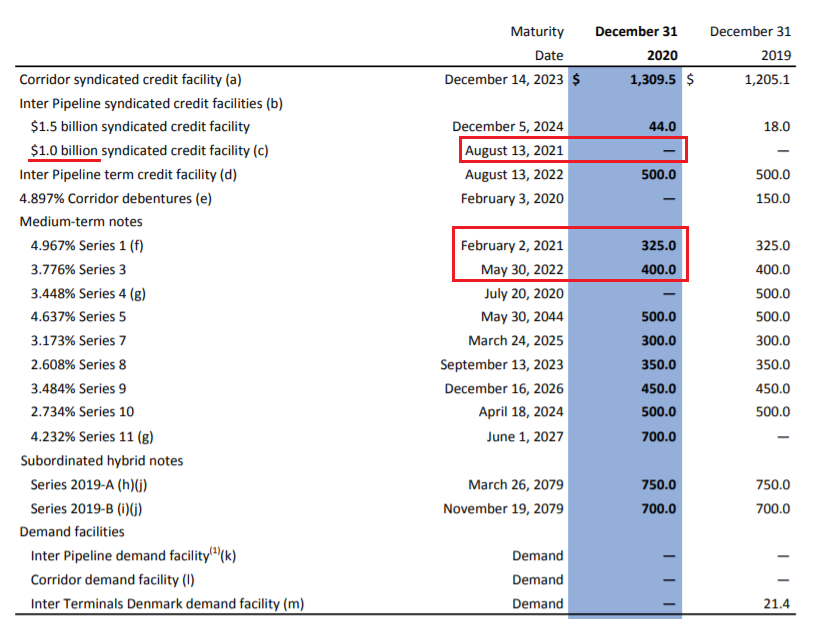Select the 'Subordinated hybrid notes' heading
This screenshot has width=828, height=619.
click(101, 461)
